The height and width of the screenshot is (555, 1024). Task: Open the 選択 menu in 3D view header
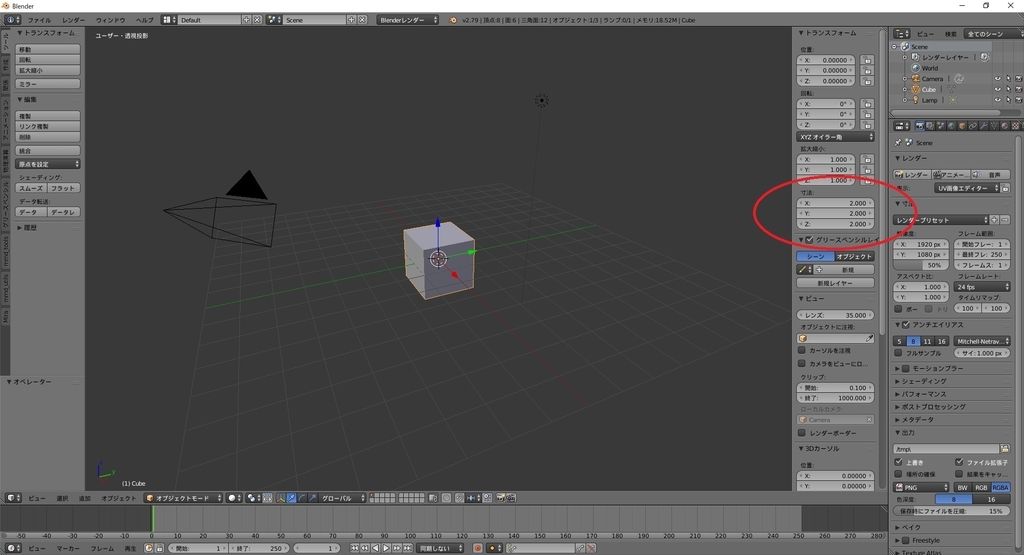pos(62,498)
